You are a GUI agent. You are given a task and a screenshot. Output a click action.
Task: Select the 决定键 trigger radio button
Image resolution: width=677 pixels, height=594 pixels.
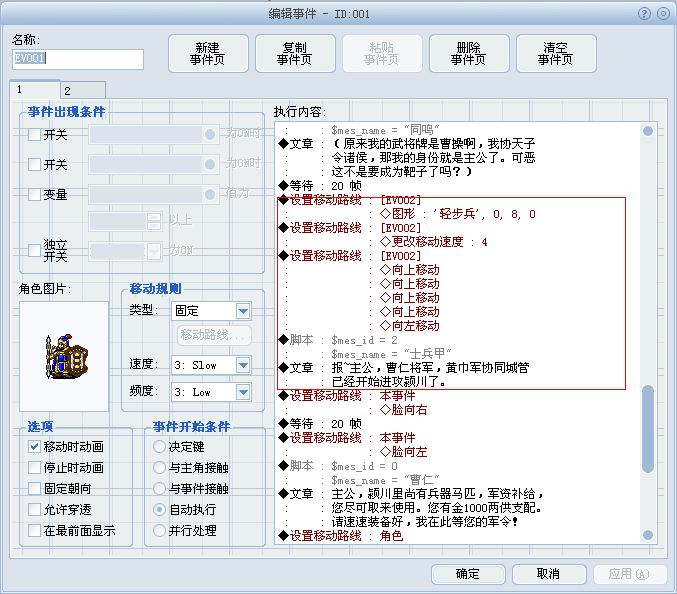coord(159,446)
